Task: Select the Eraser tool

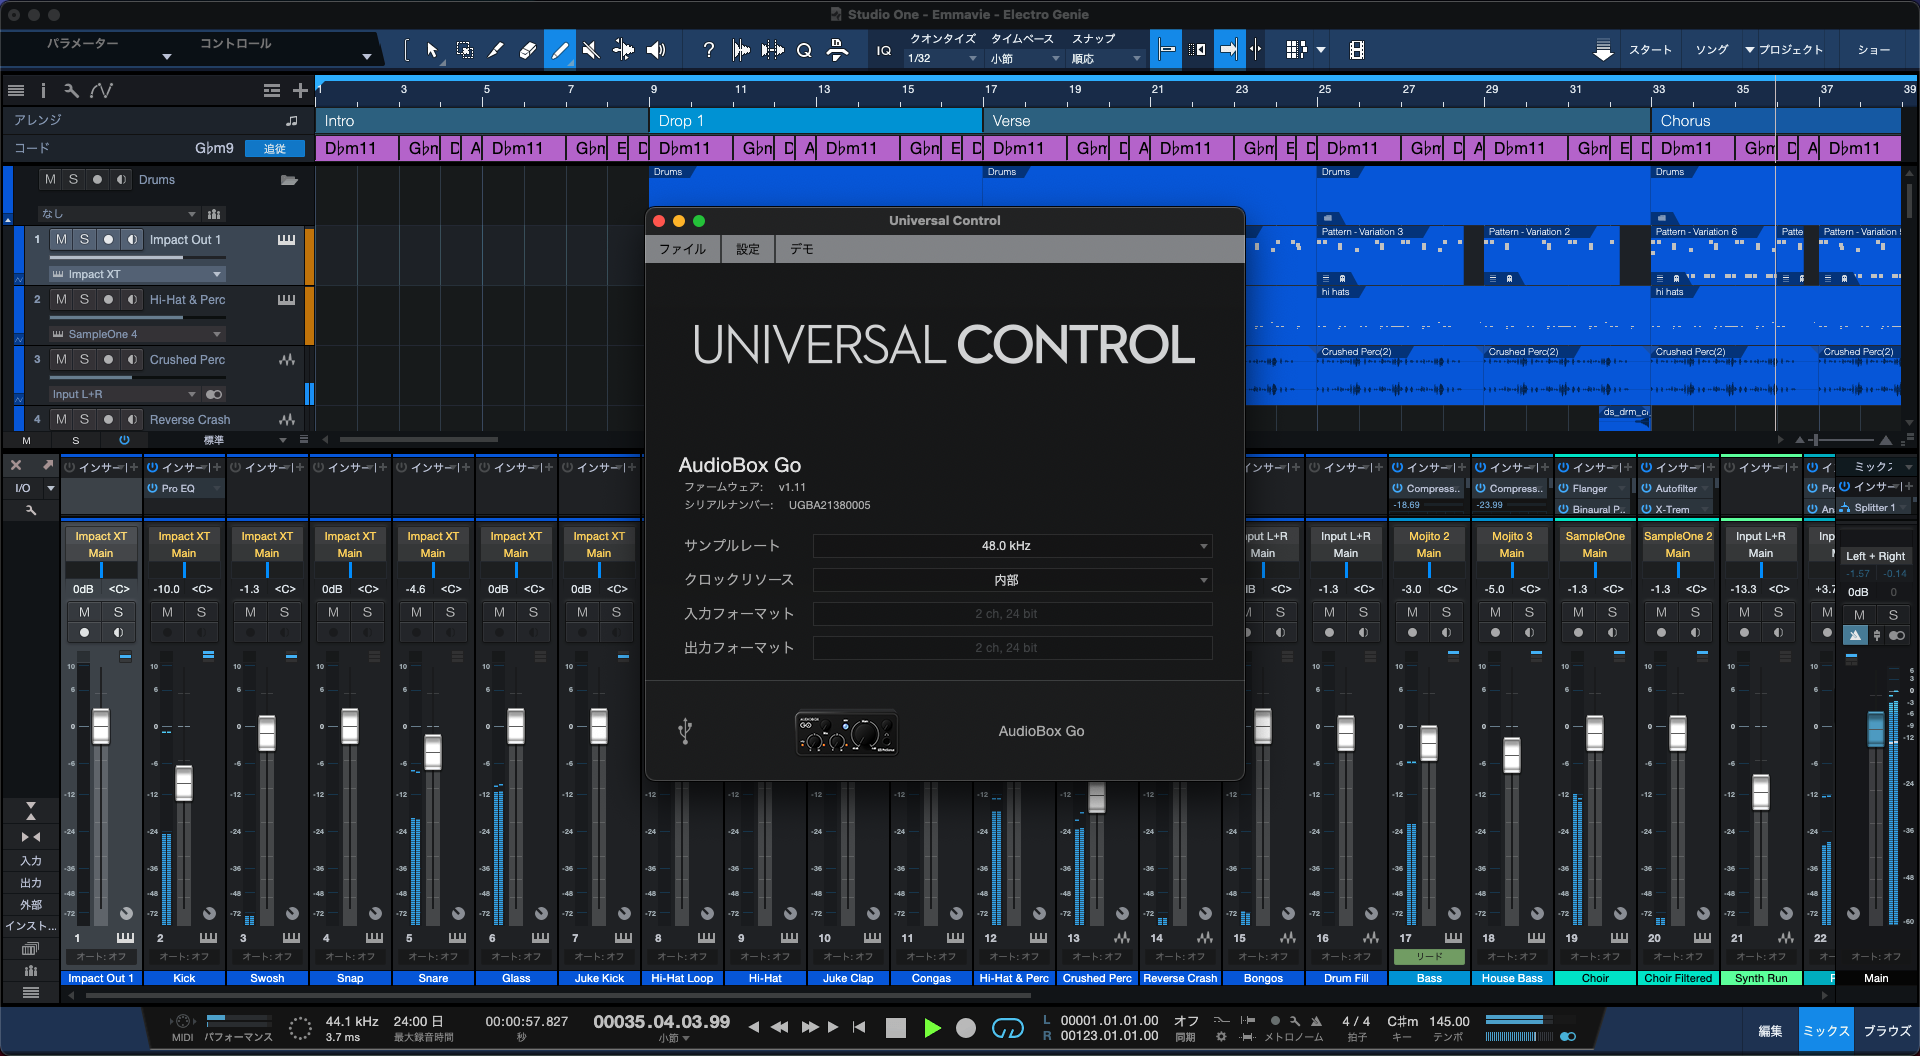Action: point(528,50)
